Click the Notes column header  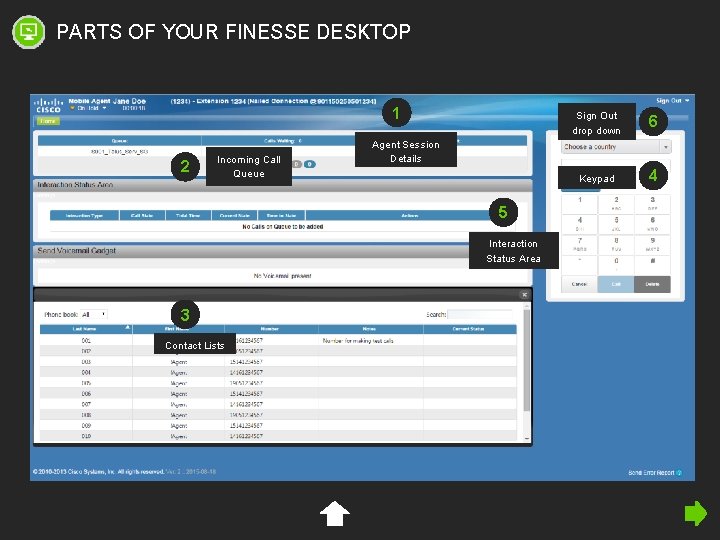coord(370,329)
